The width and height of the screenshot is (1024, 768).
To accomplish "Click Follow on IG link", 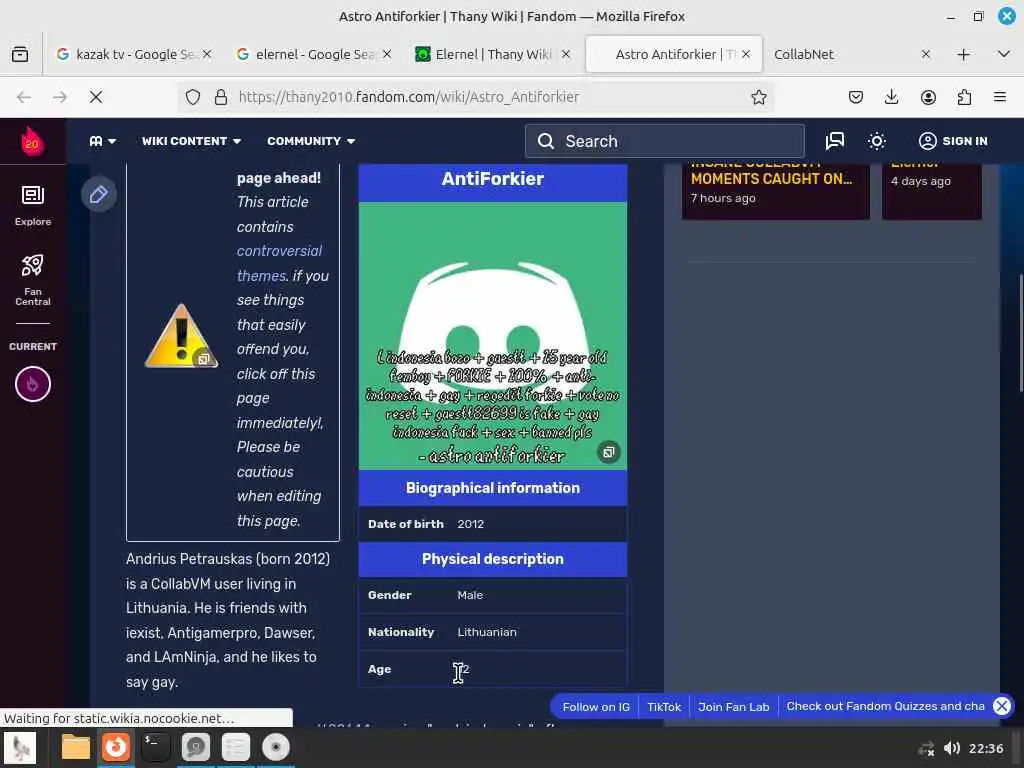I will pos(596,707).
